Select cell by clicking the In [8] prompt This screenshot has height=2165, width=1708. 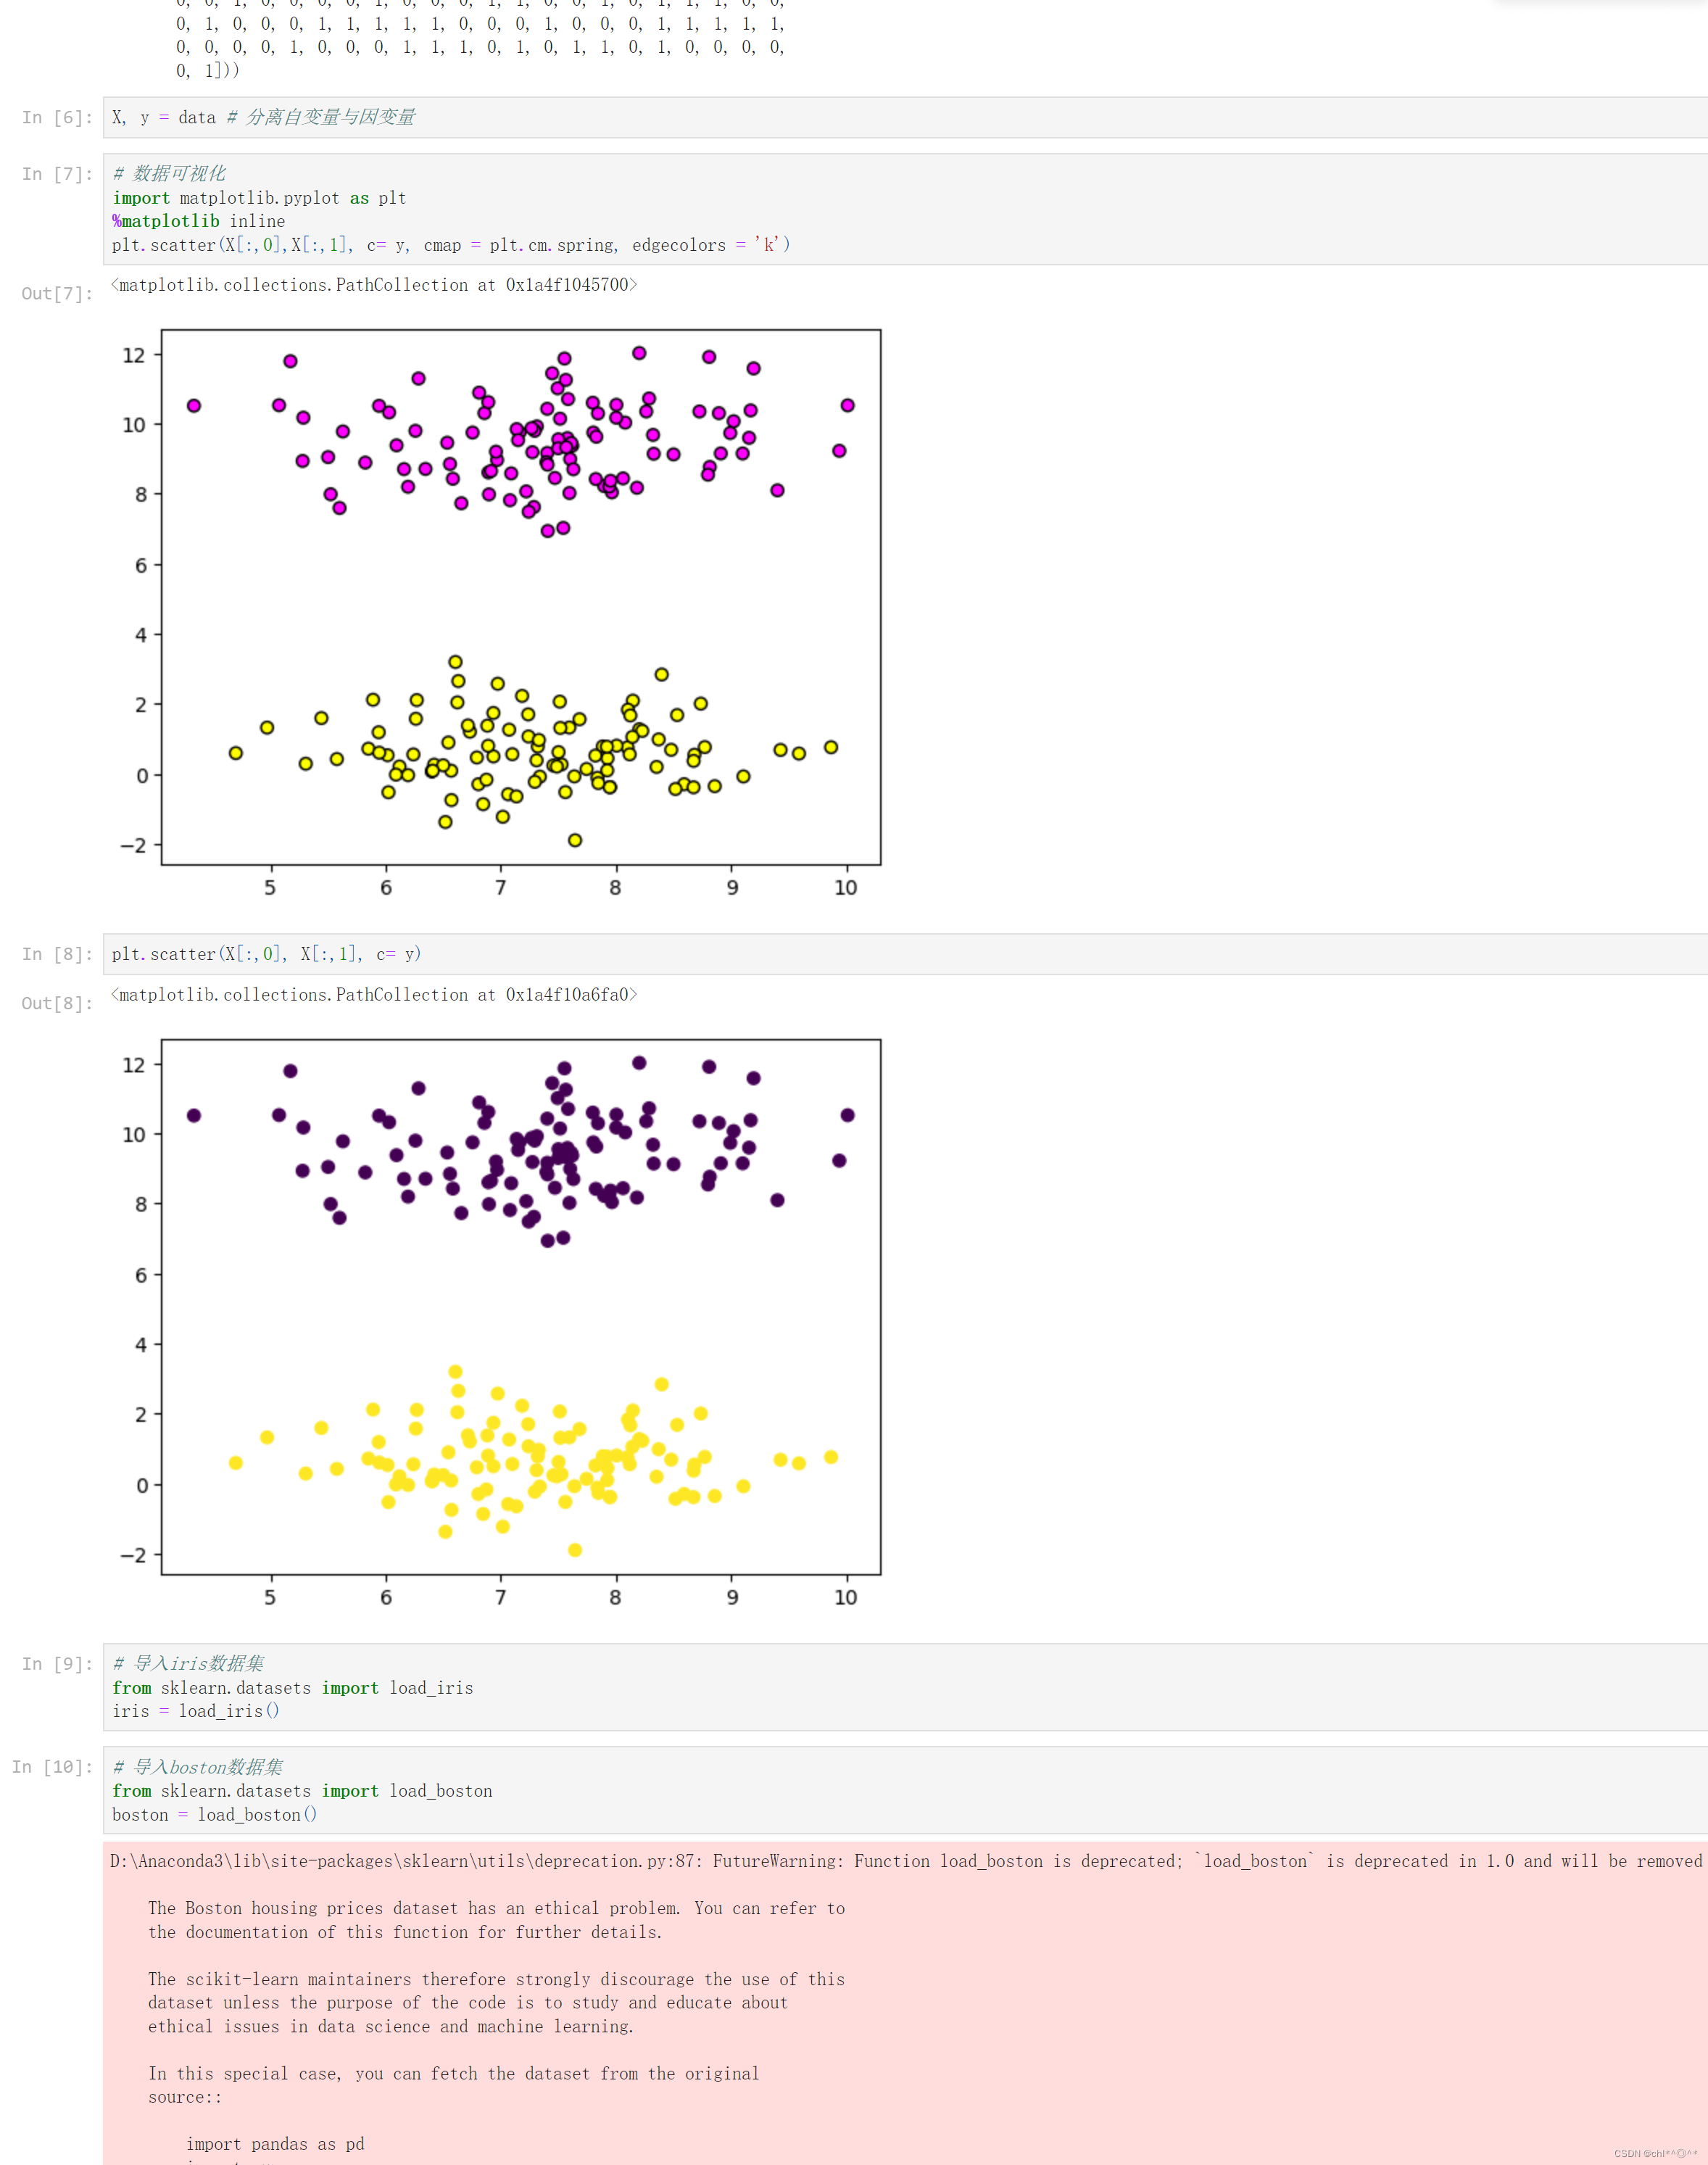pyautogui.click(x=57, y=954)
